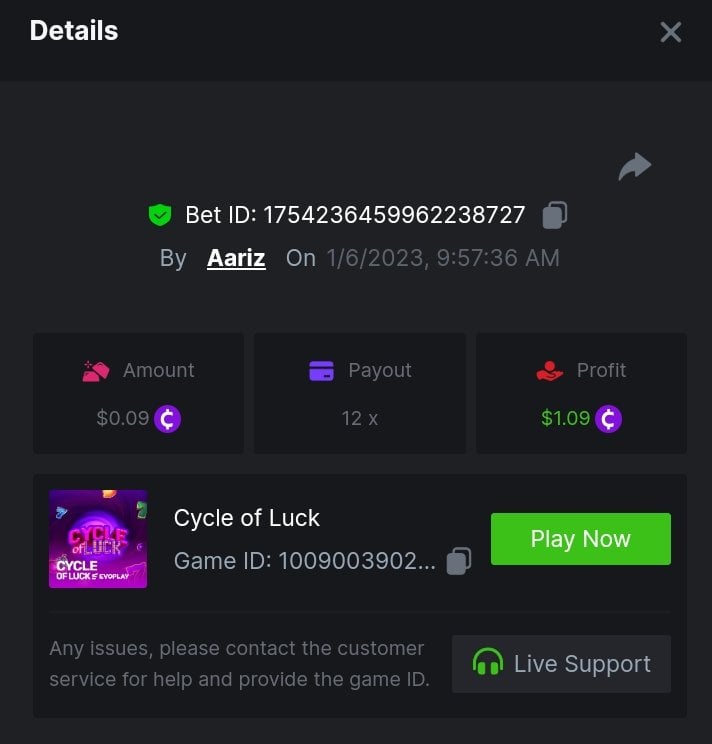Click the share arrow icon

click(x=634, y=166)
